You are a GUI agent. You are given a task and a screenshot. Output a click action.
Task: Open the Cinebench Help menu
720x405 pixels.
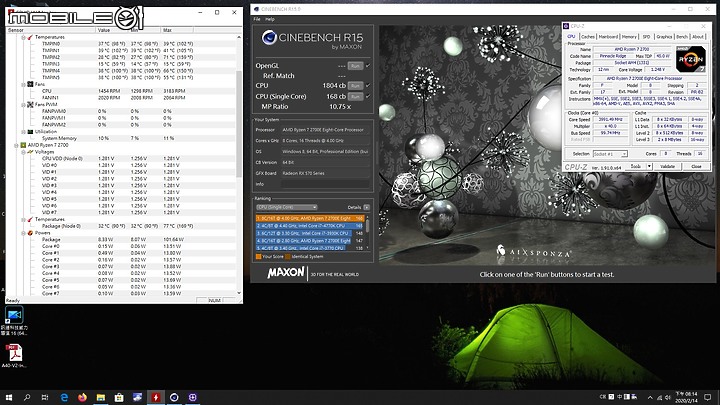[270, 19]
